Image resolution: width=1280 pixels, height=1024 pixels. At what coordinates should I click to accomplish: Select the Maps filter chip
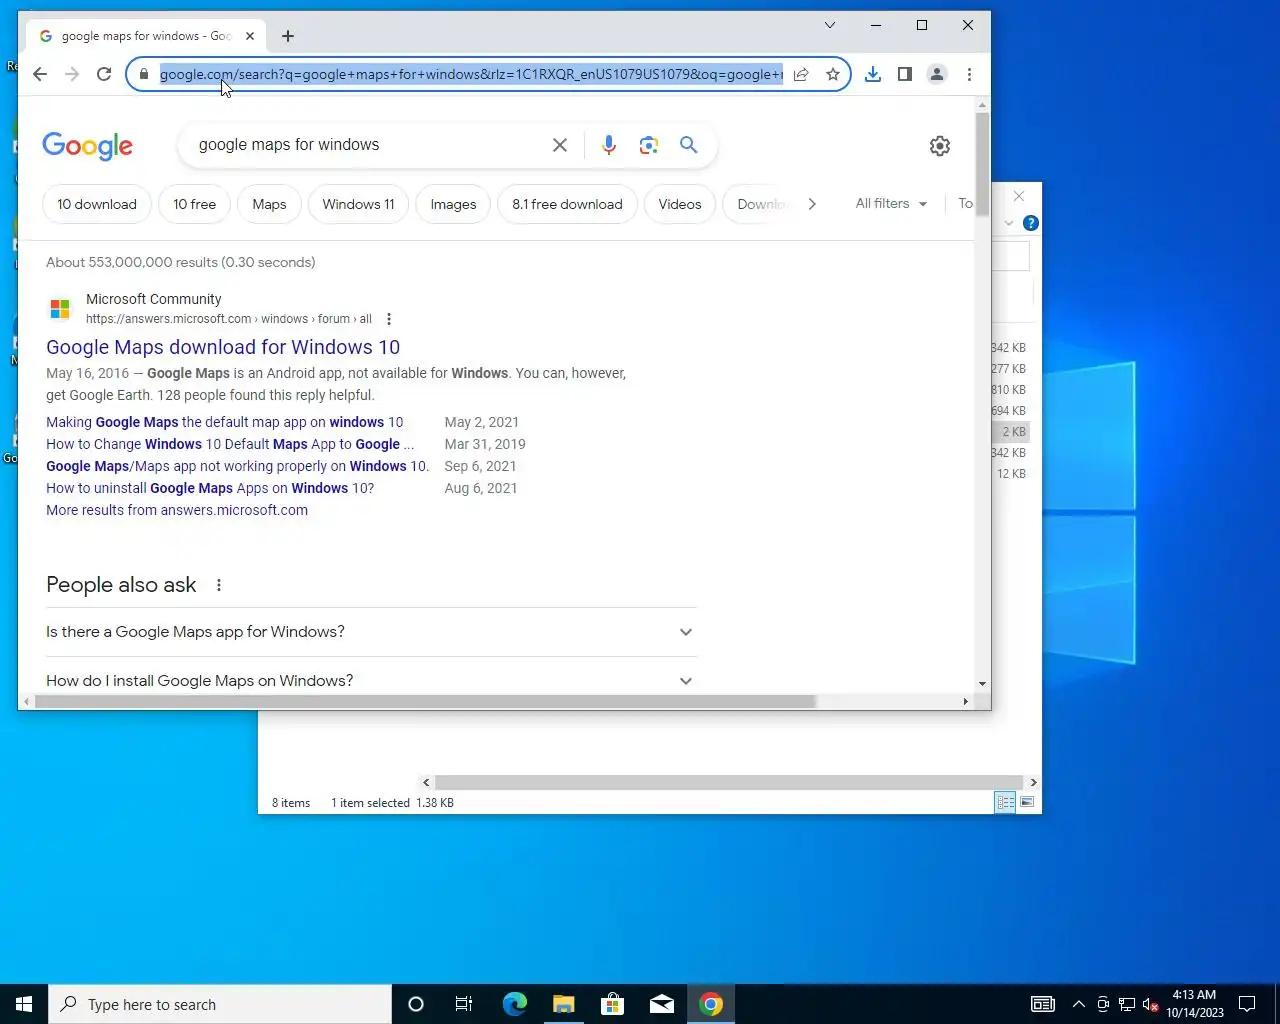[x=269, y=204]
